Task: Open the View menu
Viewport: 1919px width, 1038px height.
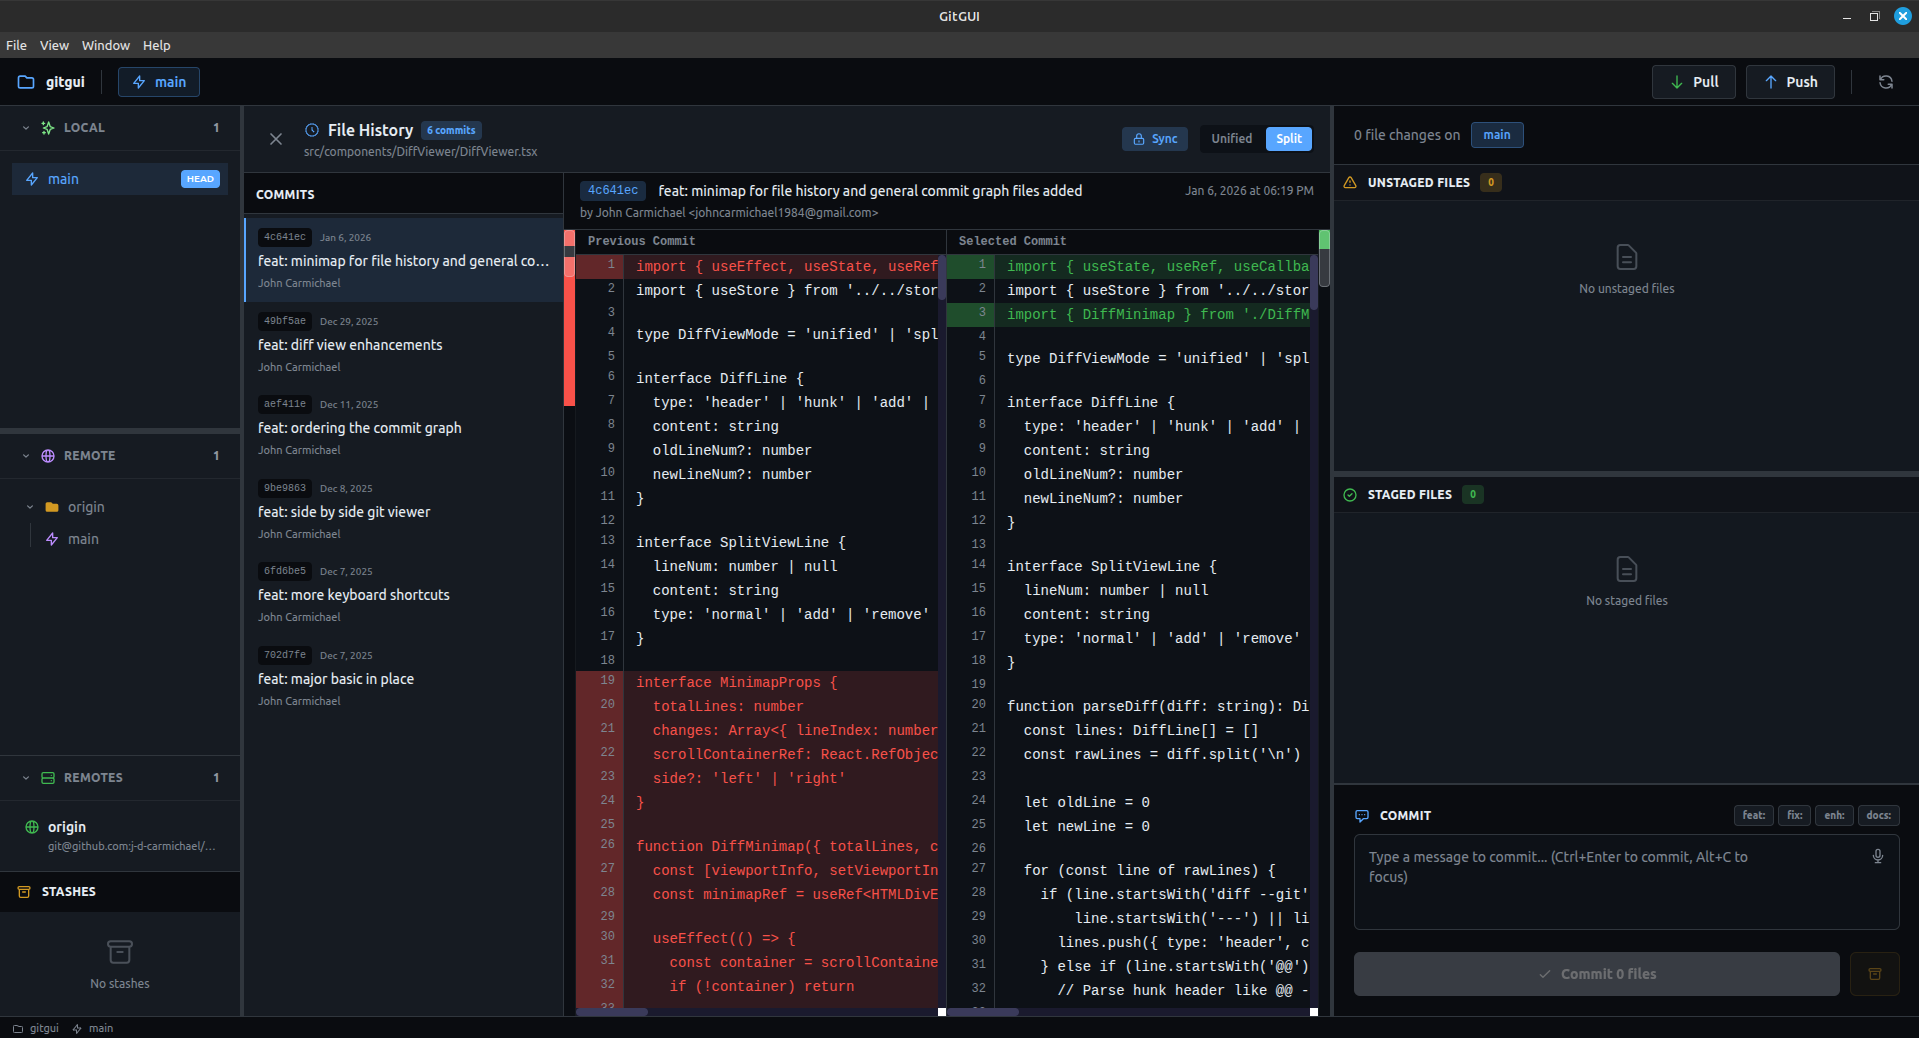Action: pos(54,45)
